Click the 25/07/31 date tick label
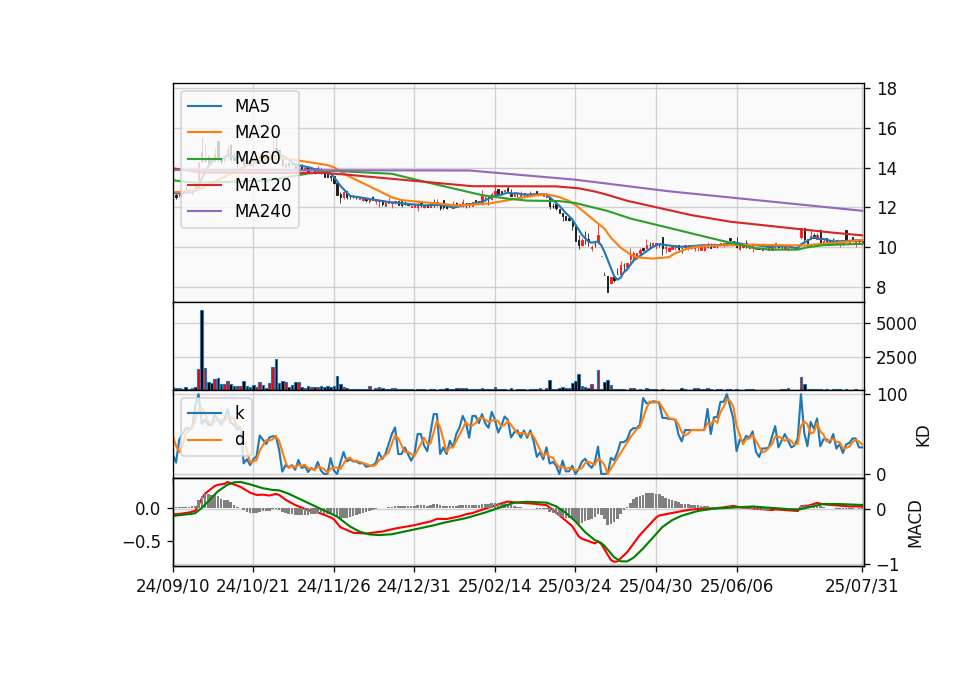960x690 pixels. pos(861,587)
